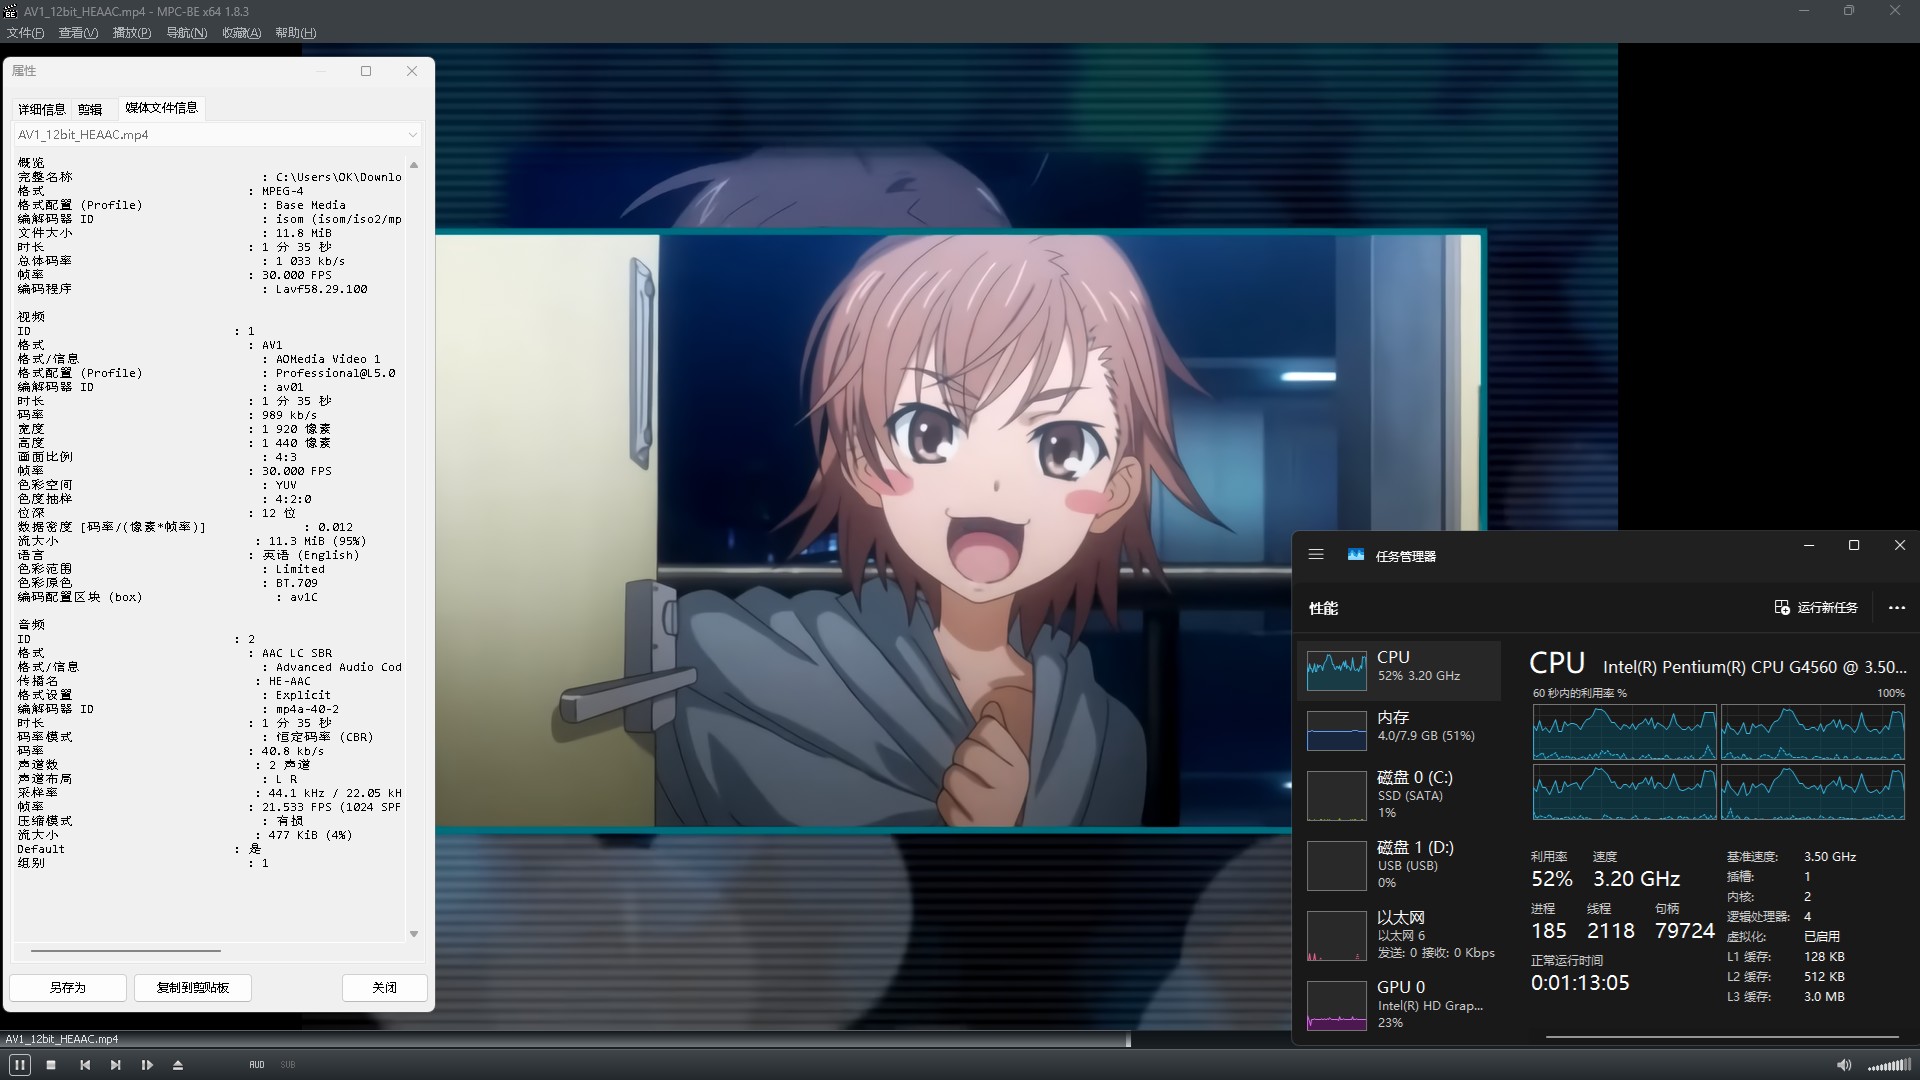
Task: Skip to the previous file or chapter
Action: point(85,1065)
